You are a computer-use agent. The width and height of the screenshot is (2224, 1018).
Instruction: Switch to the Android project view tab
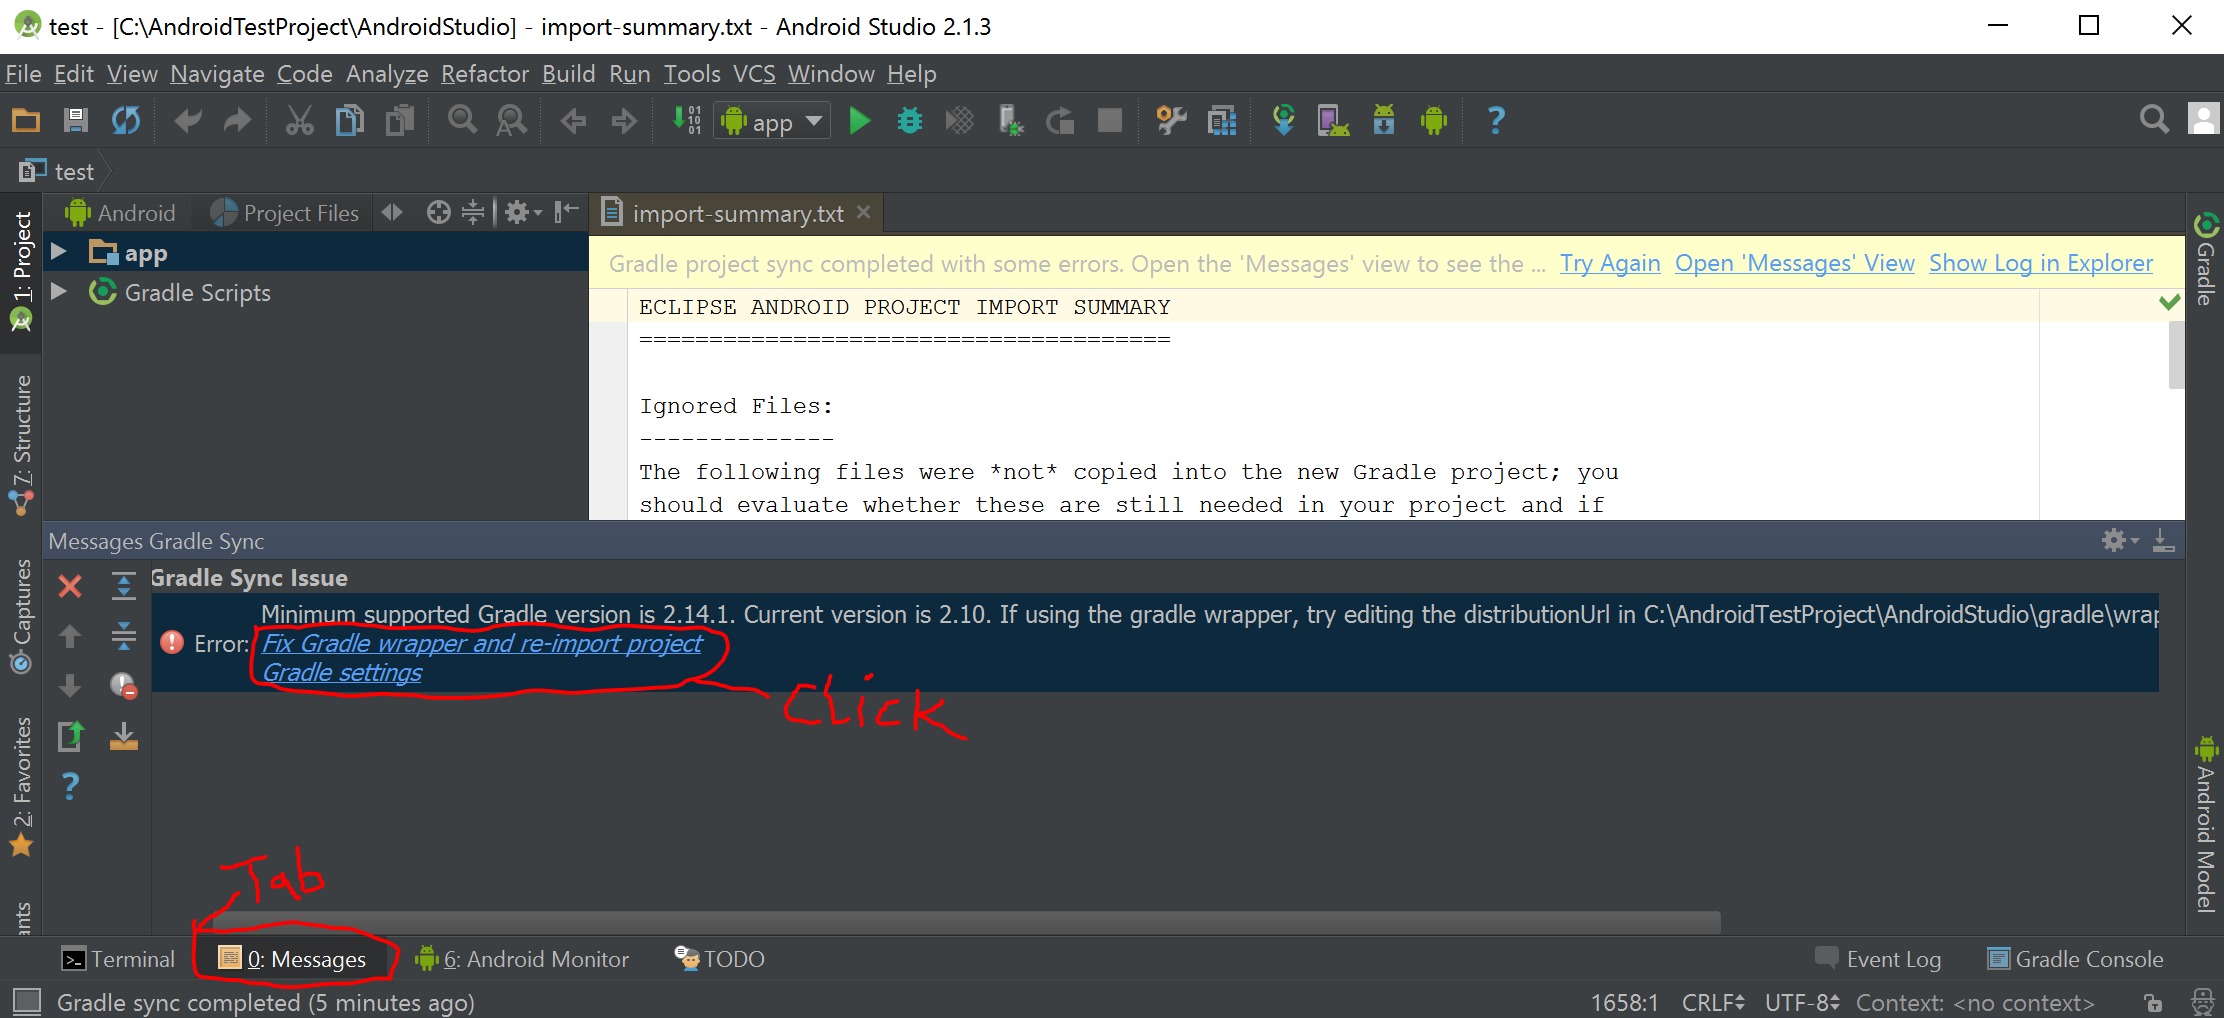(x=120, y=213)
